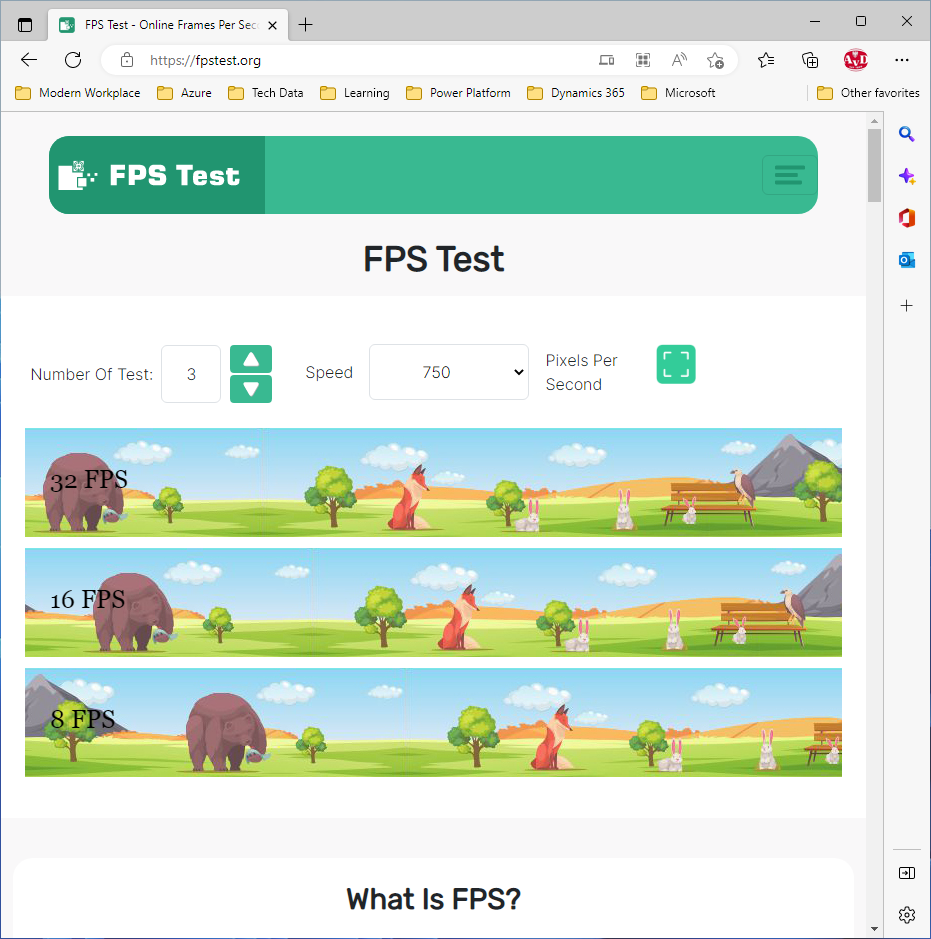Open the Power Platform favorites folder
Viewport: 931px width, 939px height.
(x=459, y=93)
